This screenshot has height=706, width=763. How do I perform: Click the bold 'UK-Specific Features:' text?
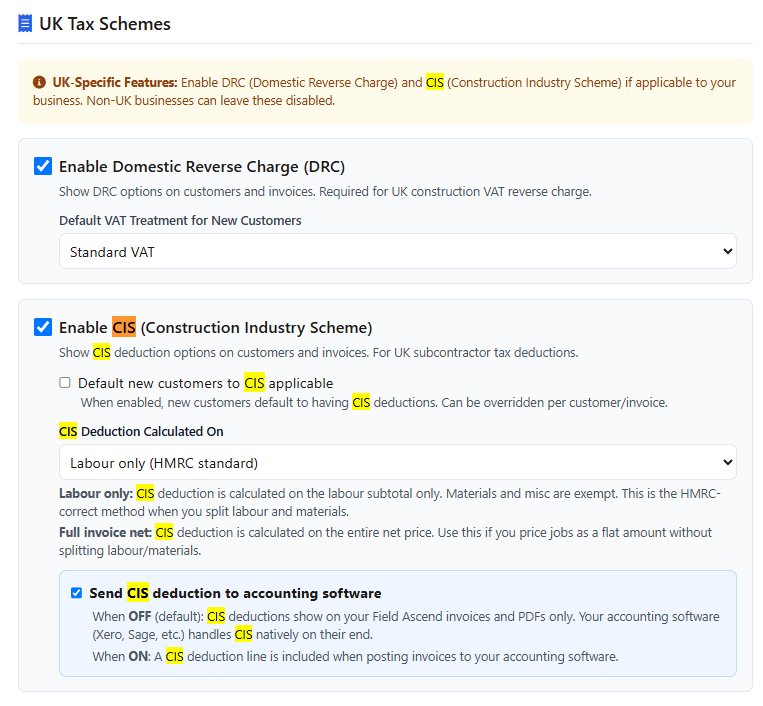click(115, 83)
